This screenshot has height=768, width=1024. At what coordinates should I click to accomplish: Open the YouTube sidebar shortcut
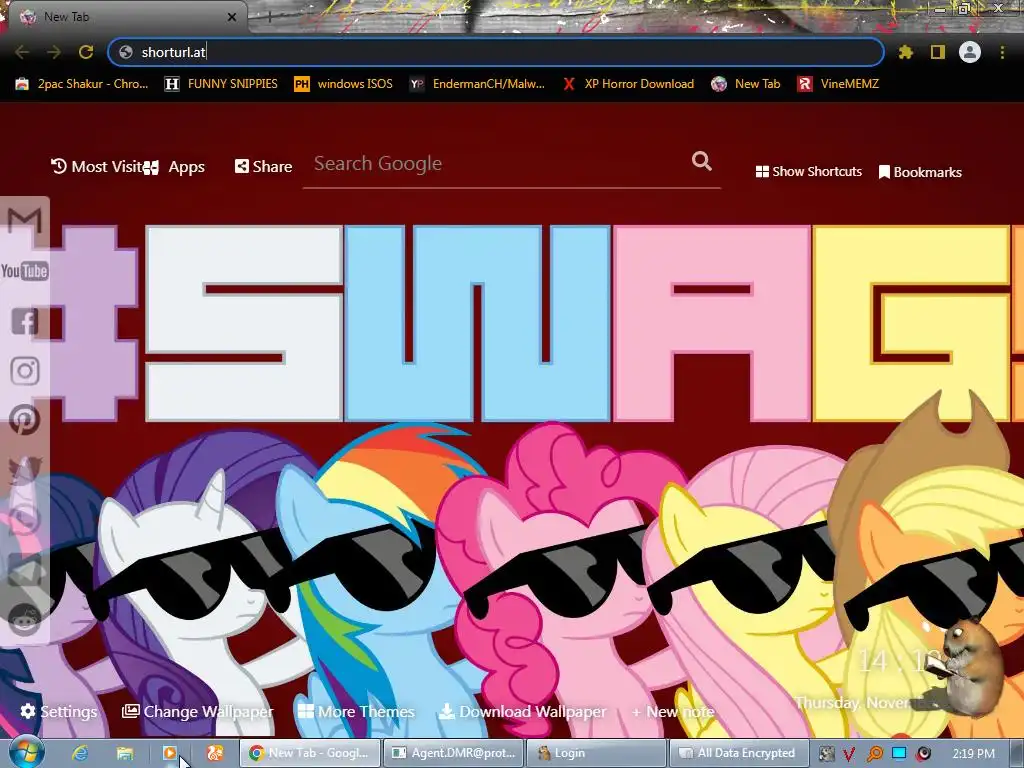(x=25, y=271)
